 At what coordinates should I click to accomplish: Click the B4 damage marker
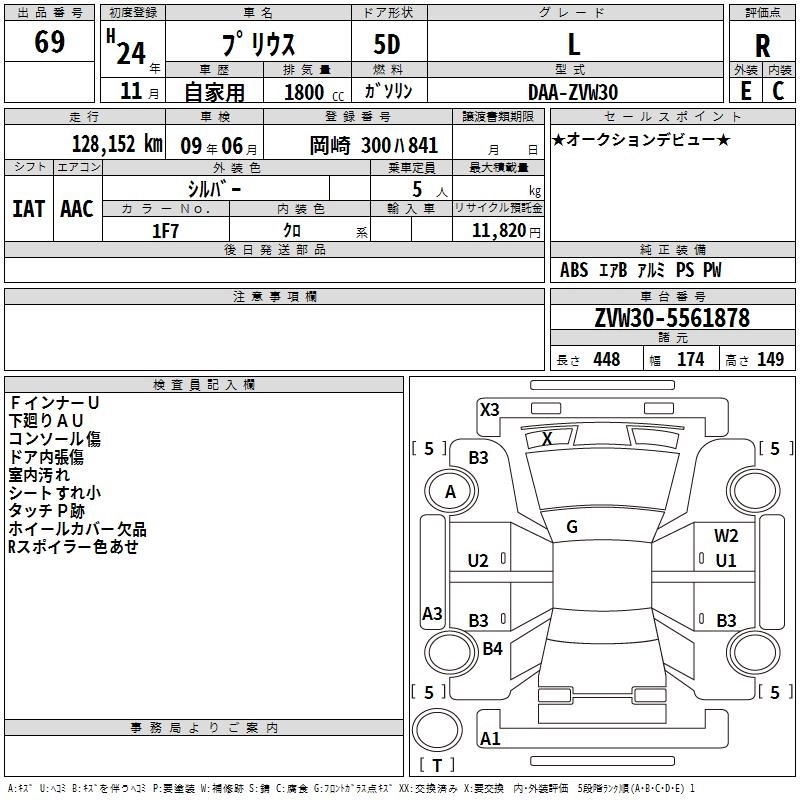click(x=492, y=649)
